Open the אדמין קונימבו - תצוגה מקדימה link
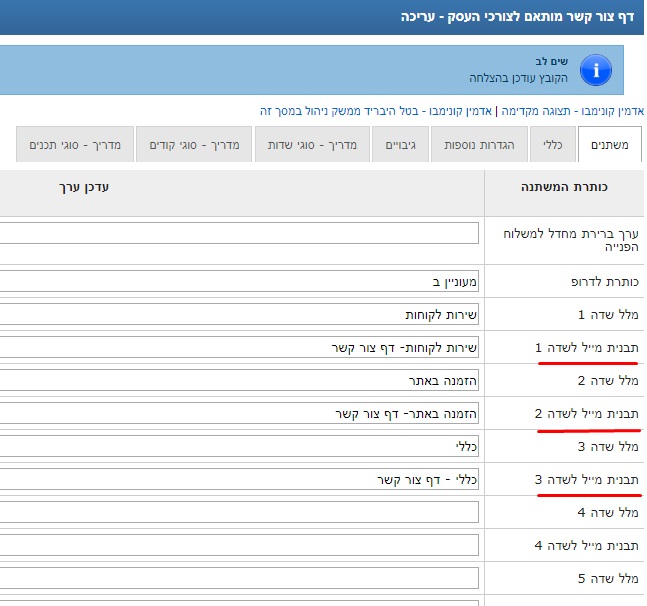 pos(572,111)
